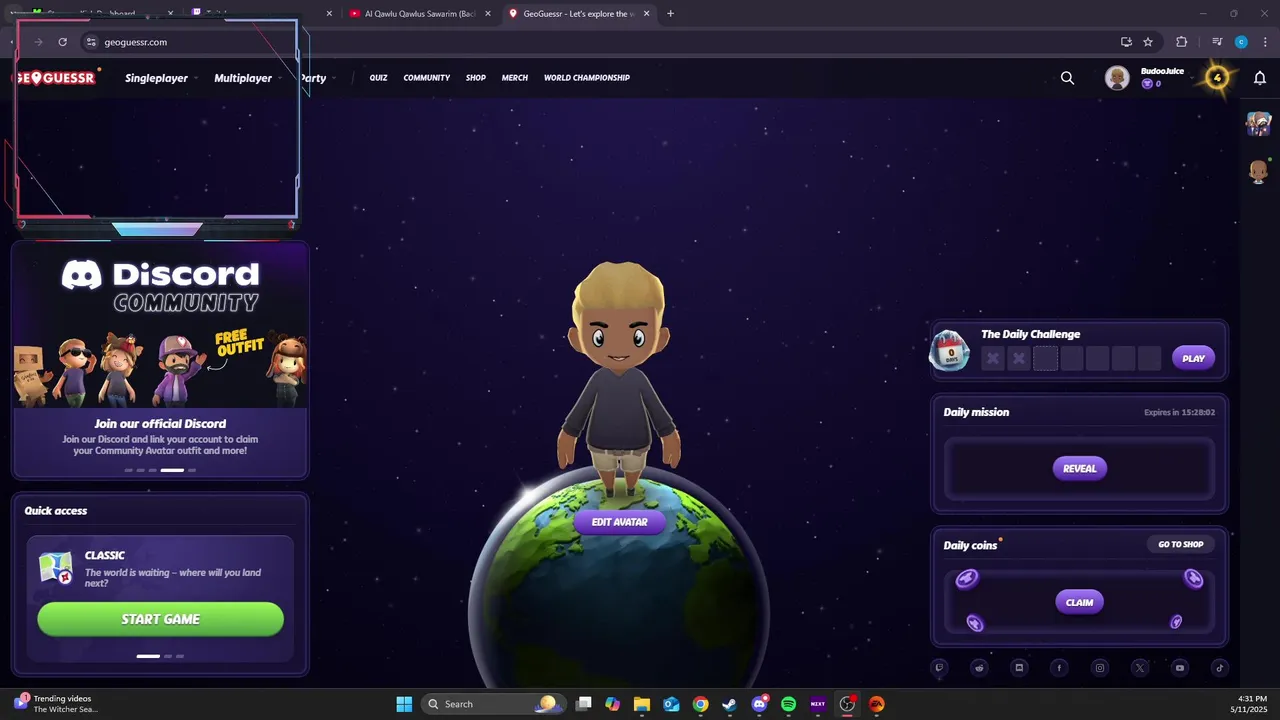Open the notifications bell

click(1260, 78)
